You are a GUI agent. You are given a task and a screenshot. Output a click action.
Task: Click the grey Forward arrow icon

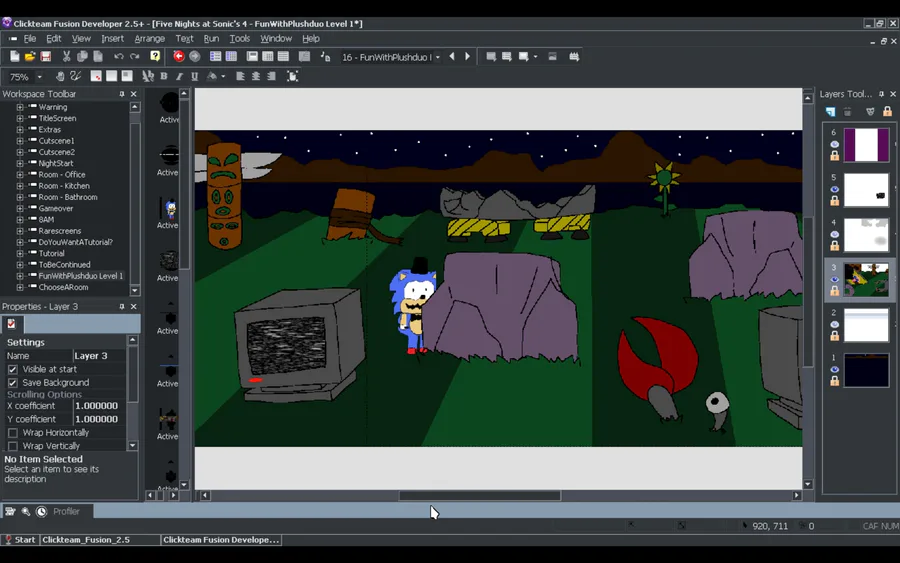point(195,56)
